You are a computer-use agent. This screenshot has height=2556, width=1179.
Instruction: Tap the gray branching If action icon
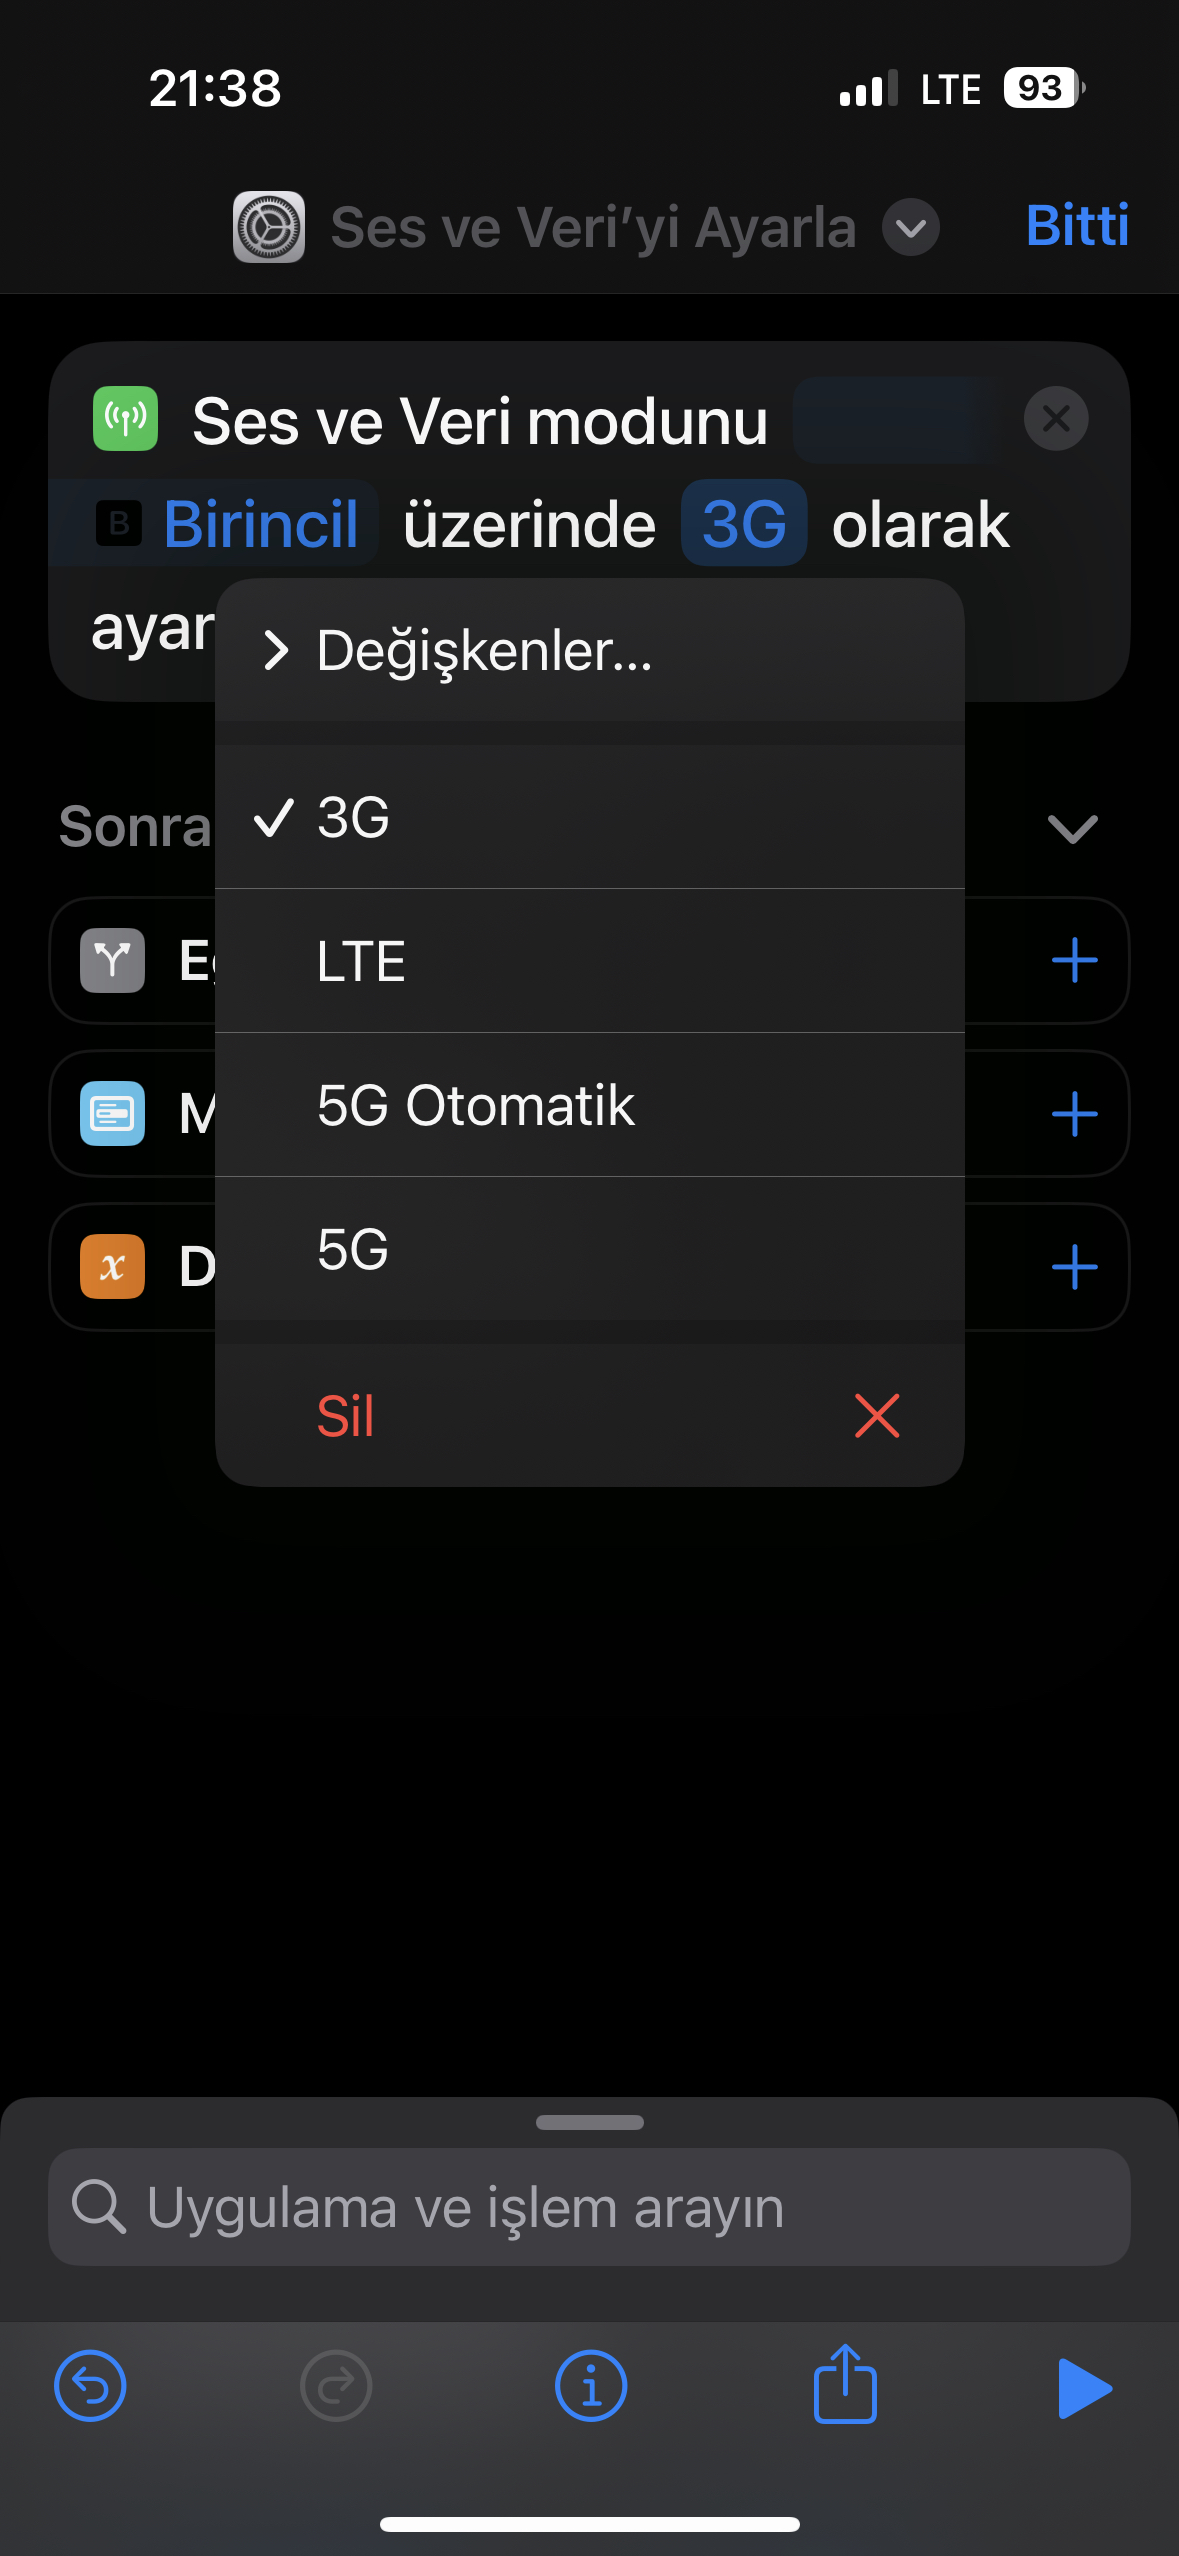pyautogui.click(x=112, y=960)
